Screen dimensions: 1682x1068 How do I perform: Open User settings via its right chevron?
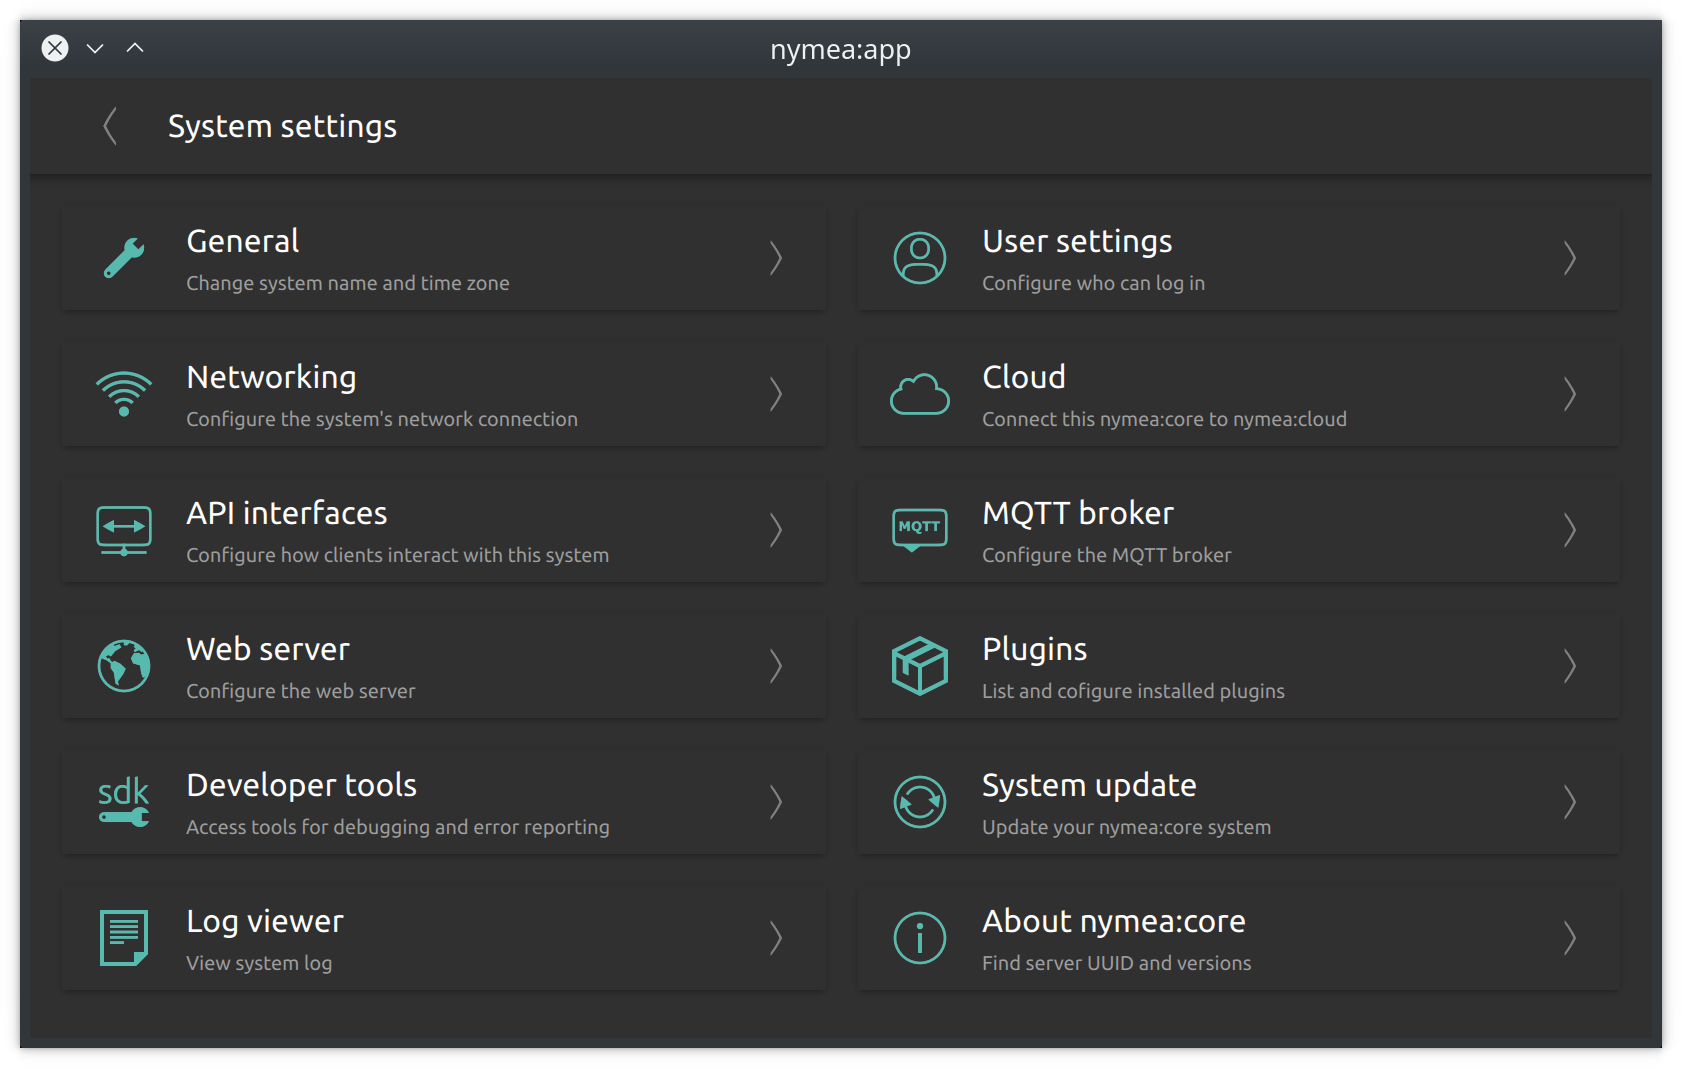(x=1570, y=258)
